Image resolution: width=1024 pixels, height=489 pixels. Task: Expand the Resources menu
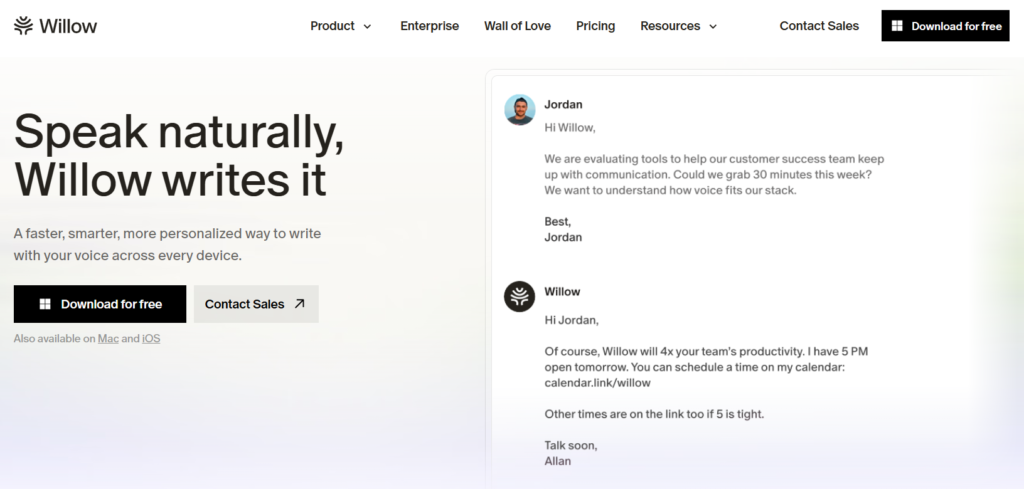(x=679, y=26)
